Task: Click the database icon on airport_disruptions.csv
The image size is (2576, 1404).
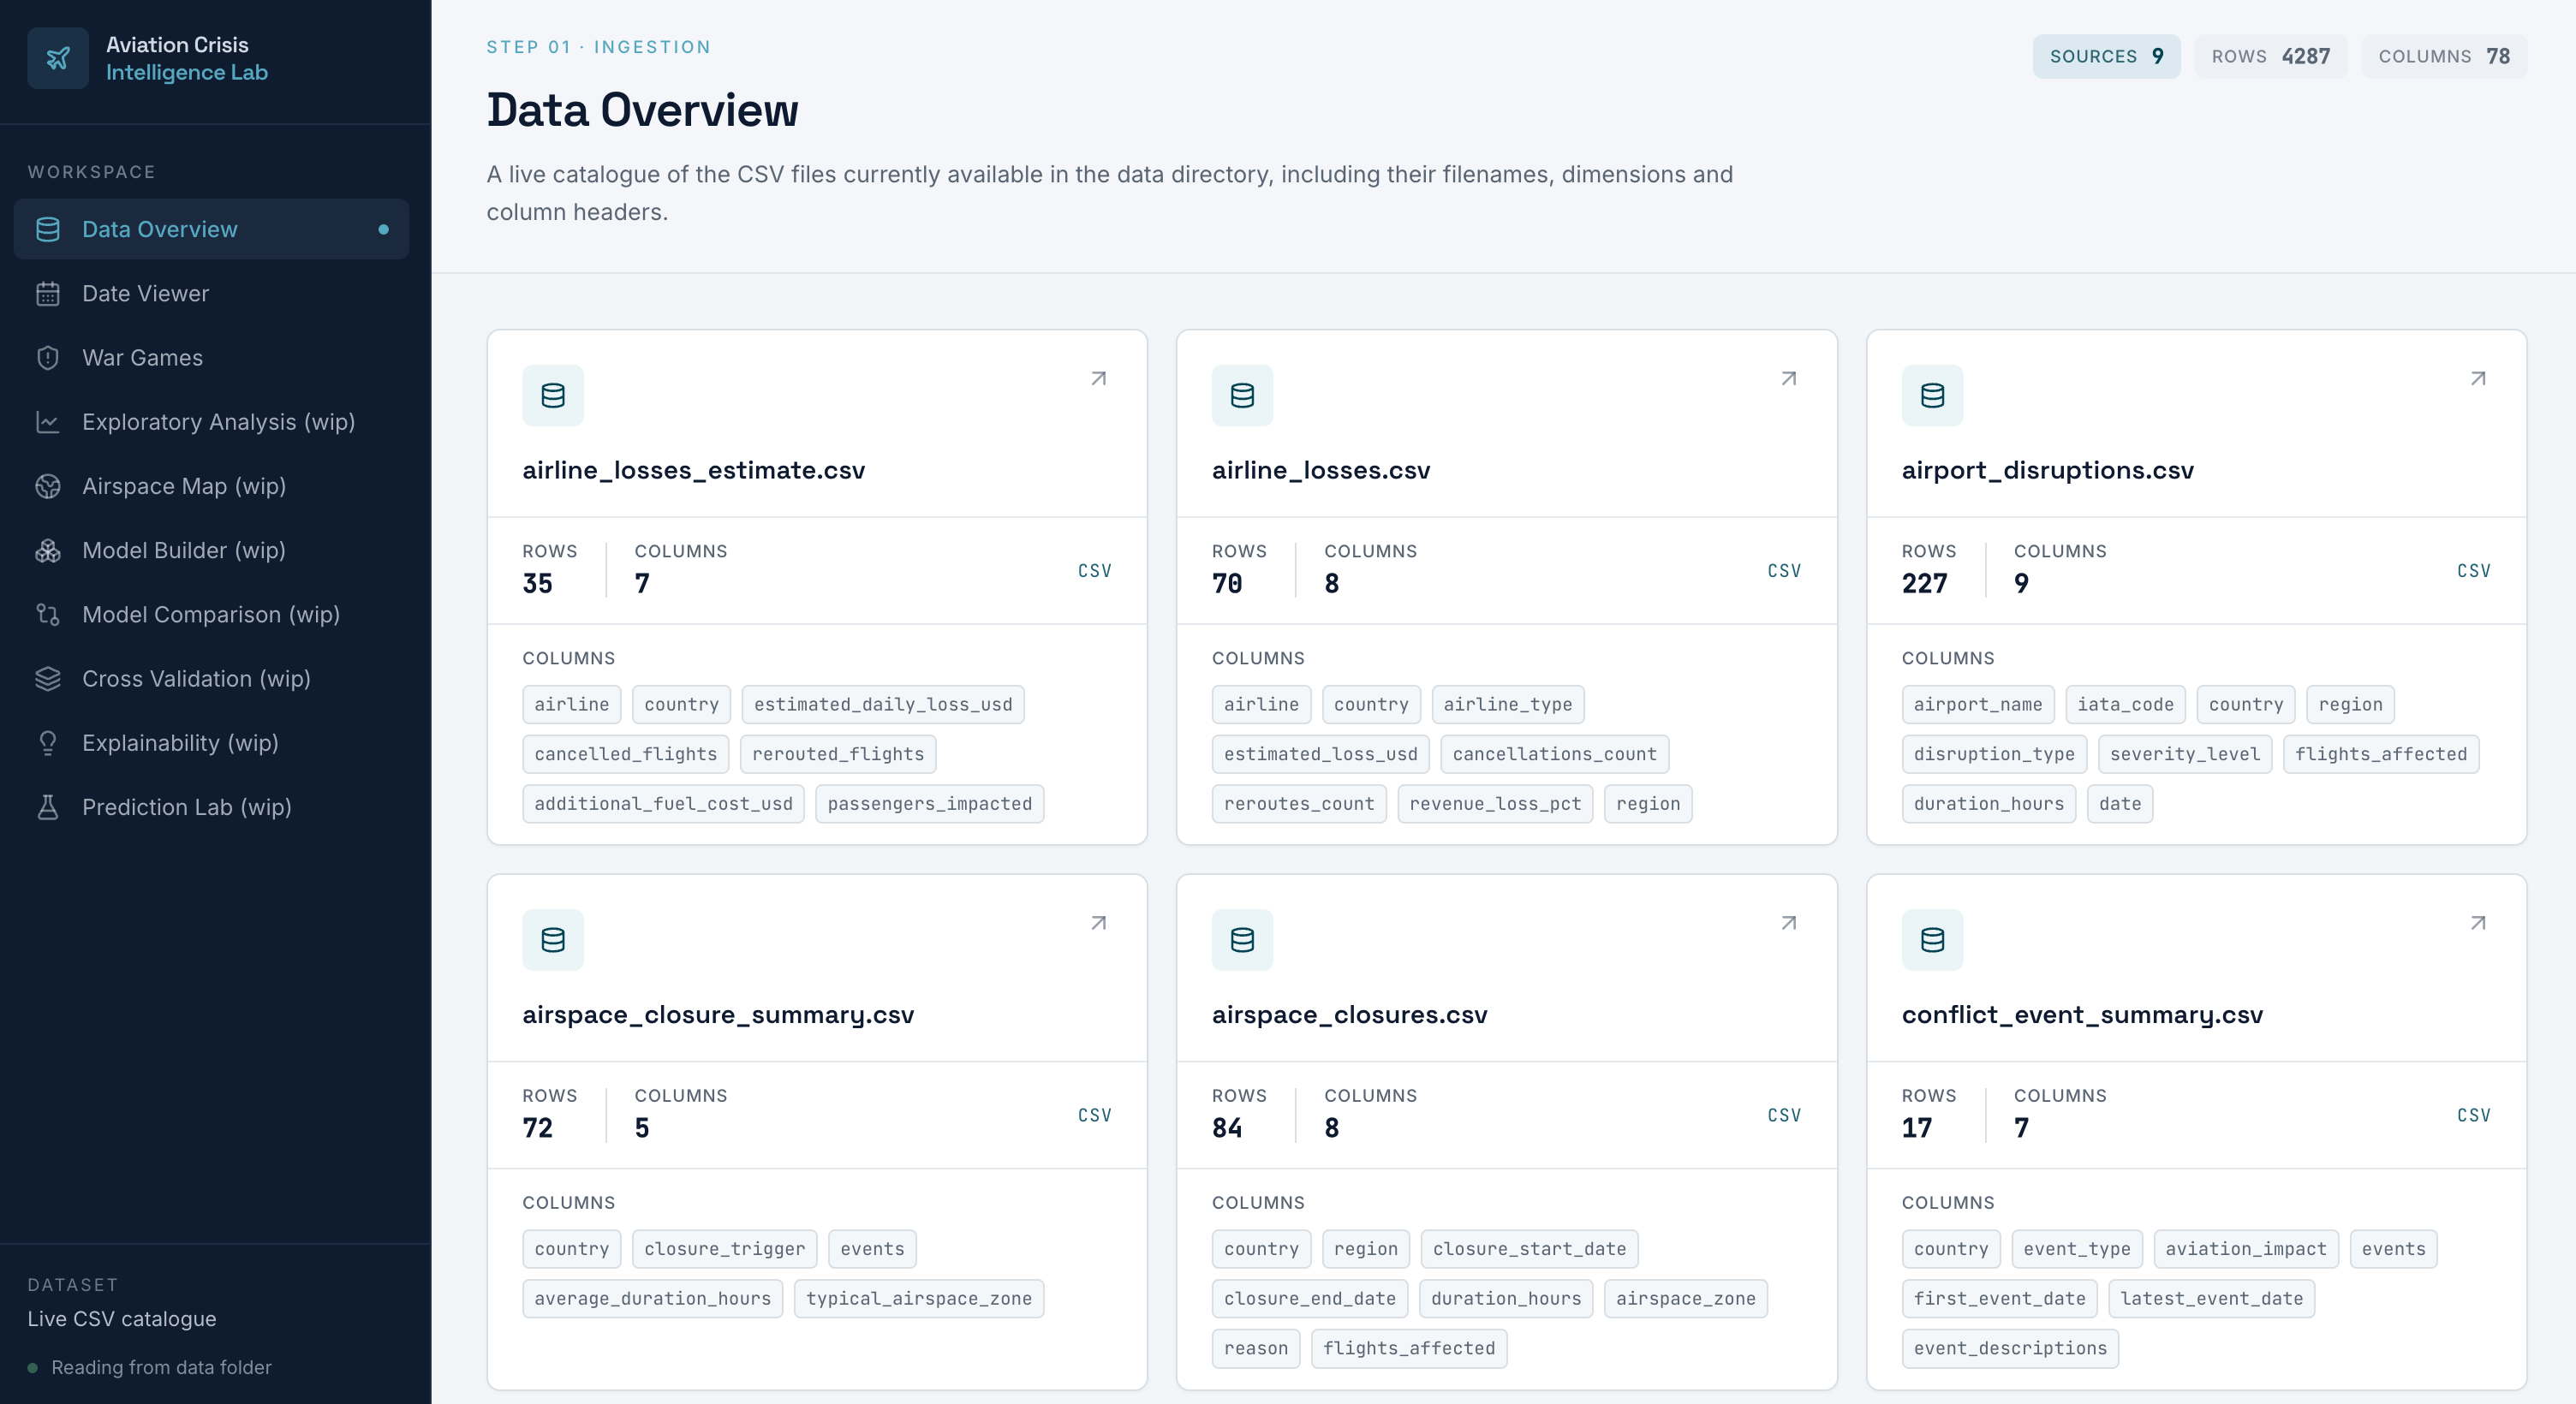Action: pos(1932,395)
